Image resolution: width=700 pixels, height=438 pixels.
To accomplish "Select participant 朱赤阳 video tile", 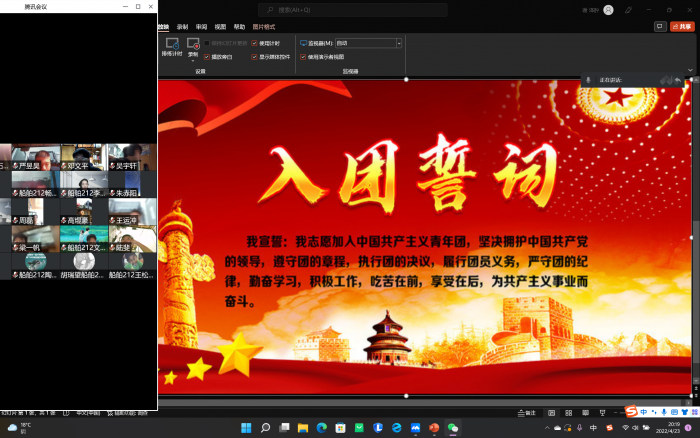I will pyautogui.click(x=132, y=184).
